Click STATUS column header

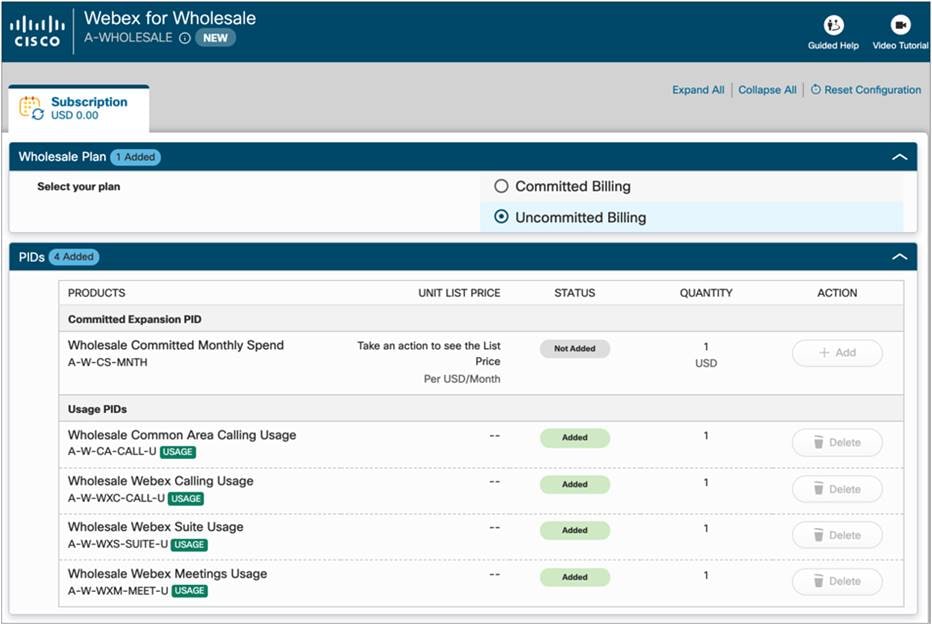(x=575, y=293)
